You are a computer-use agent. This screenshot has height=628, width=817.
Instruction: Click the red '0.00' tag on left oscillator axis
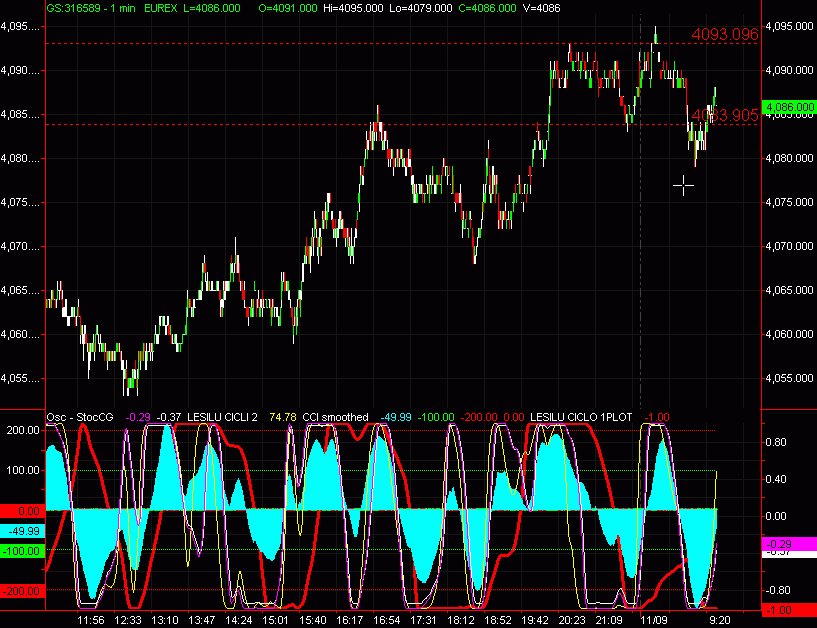pos(22,511)
